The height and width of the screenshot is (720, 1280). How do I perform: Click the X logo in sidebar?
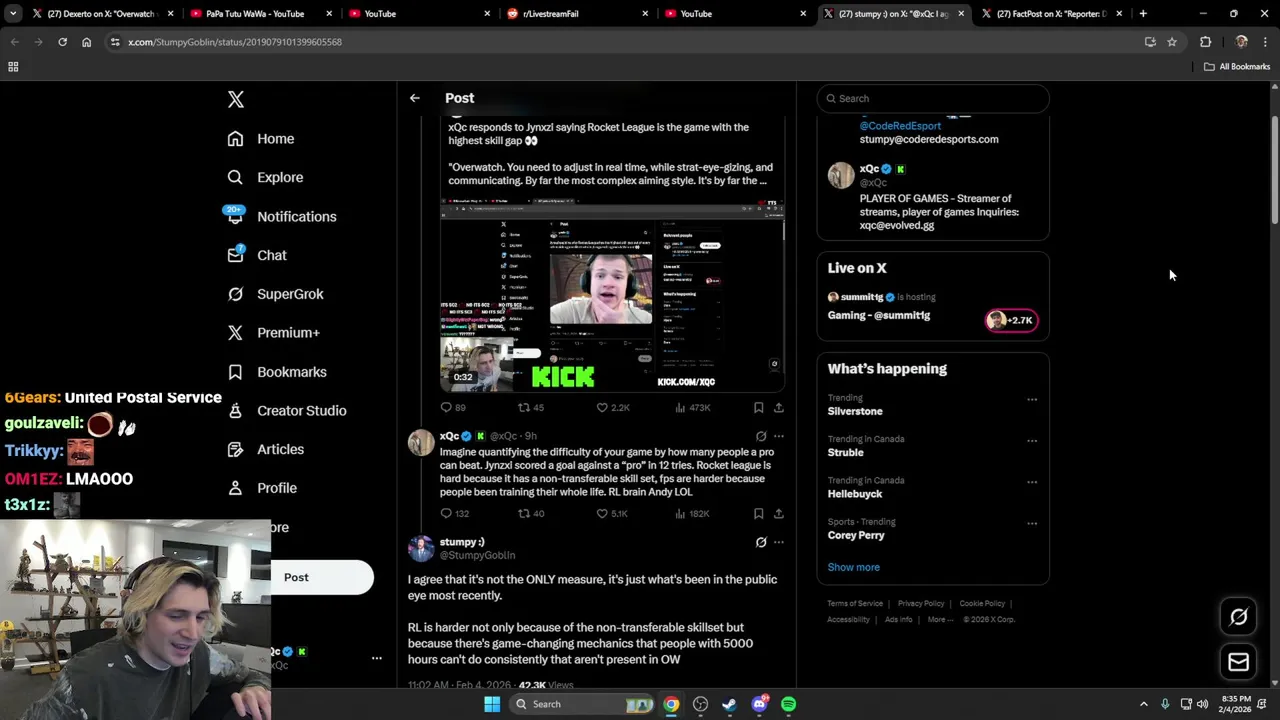(236, 99)
